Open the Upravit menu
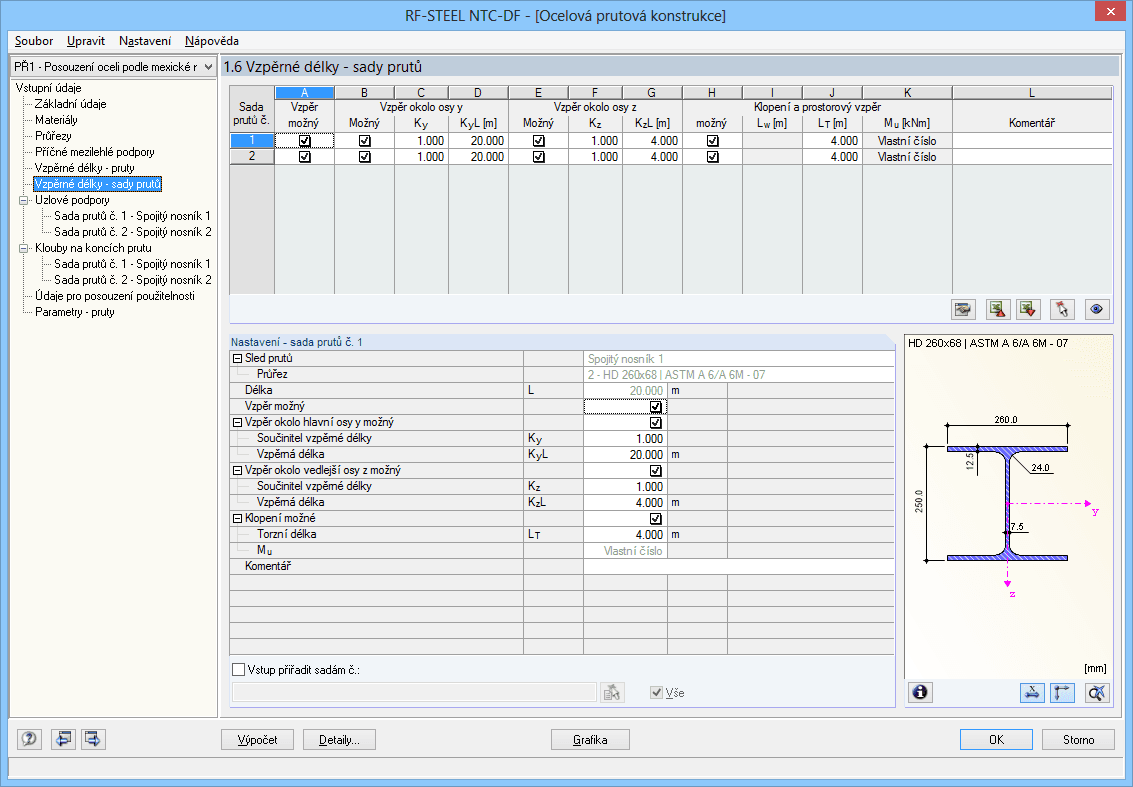This screenshot has width=1133, height=787. pos(86,41)
